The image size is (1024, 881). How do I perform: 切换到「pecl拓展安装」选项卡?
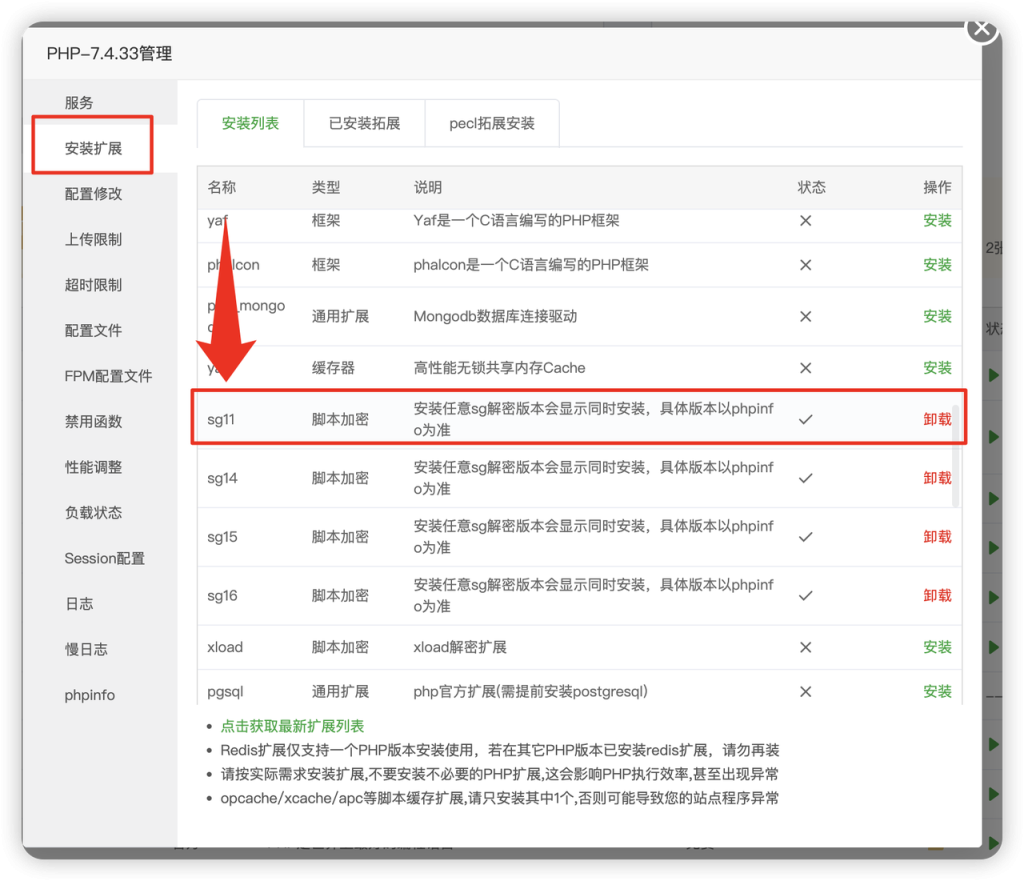[x=492, y=122]
